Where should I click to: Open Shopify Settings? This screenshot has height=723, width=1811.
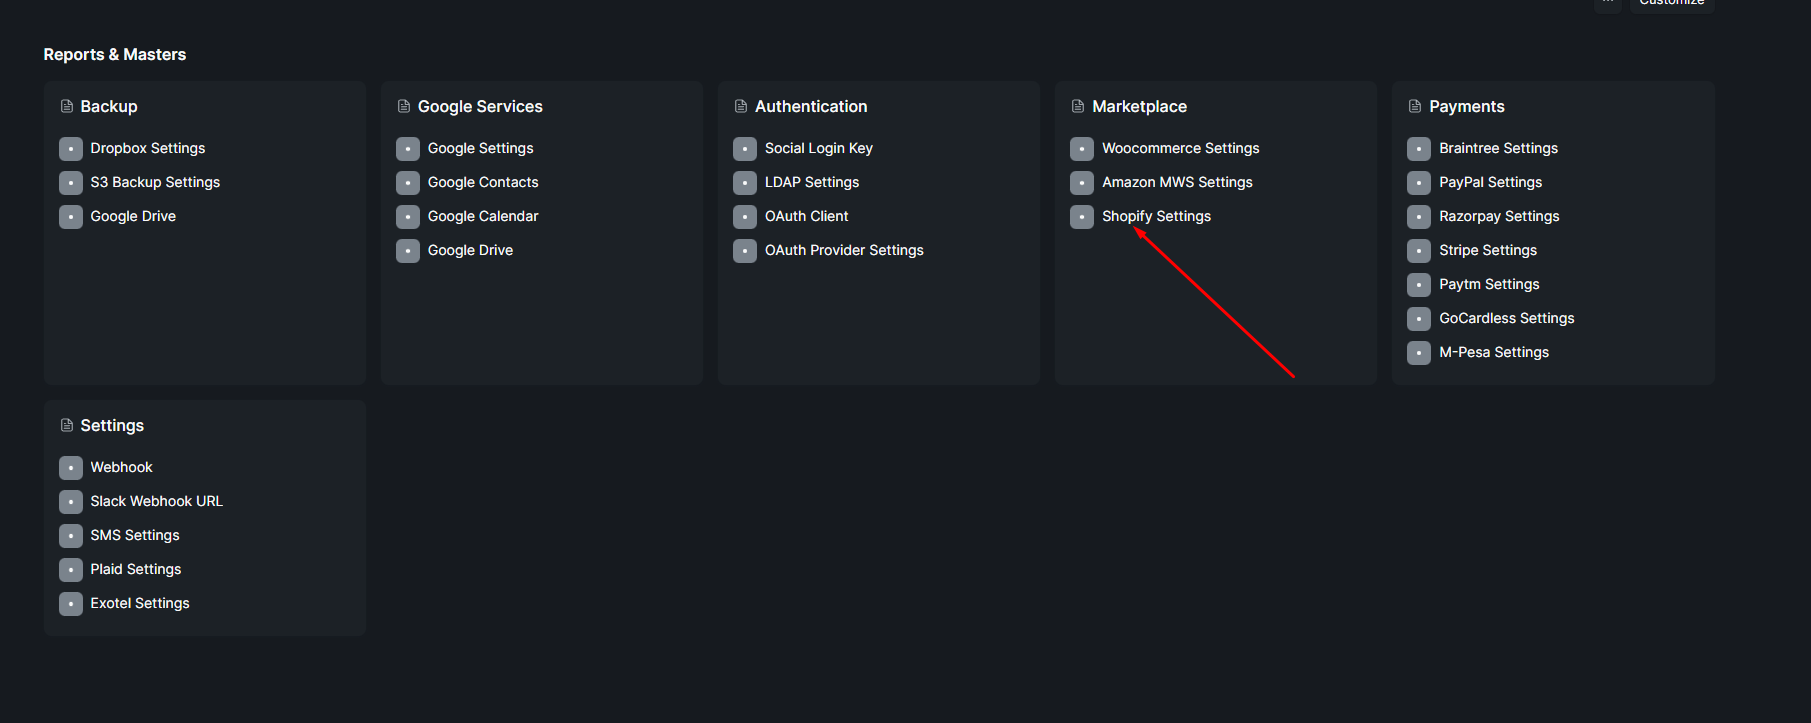point(1156,216)
